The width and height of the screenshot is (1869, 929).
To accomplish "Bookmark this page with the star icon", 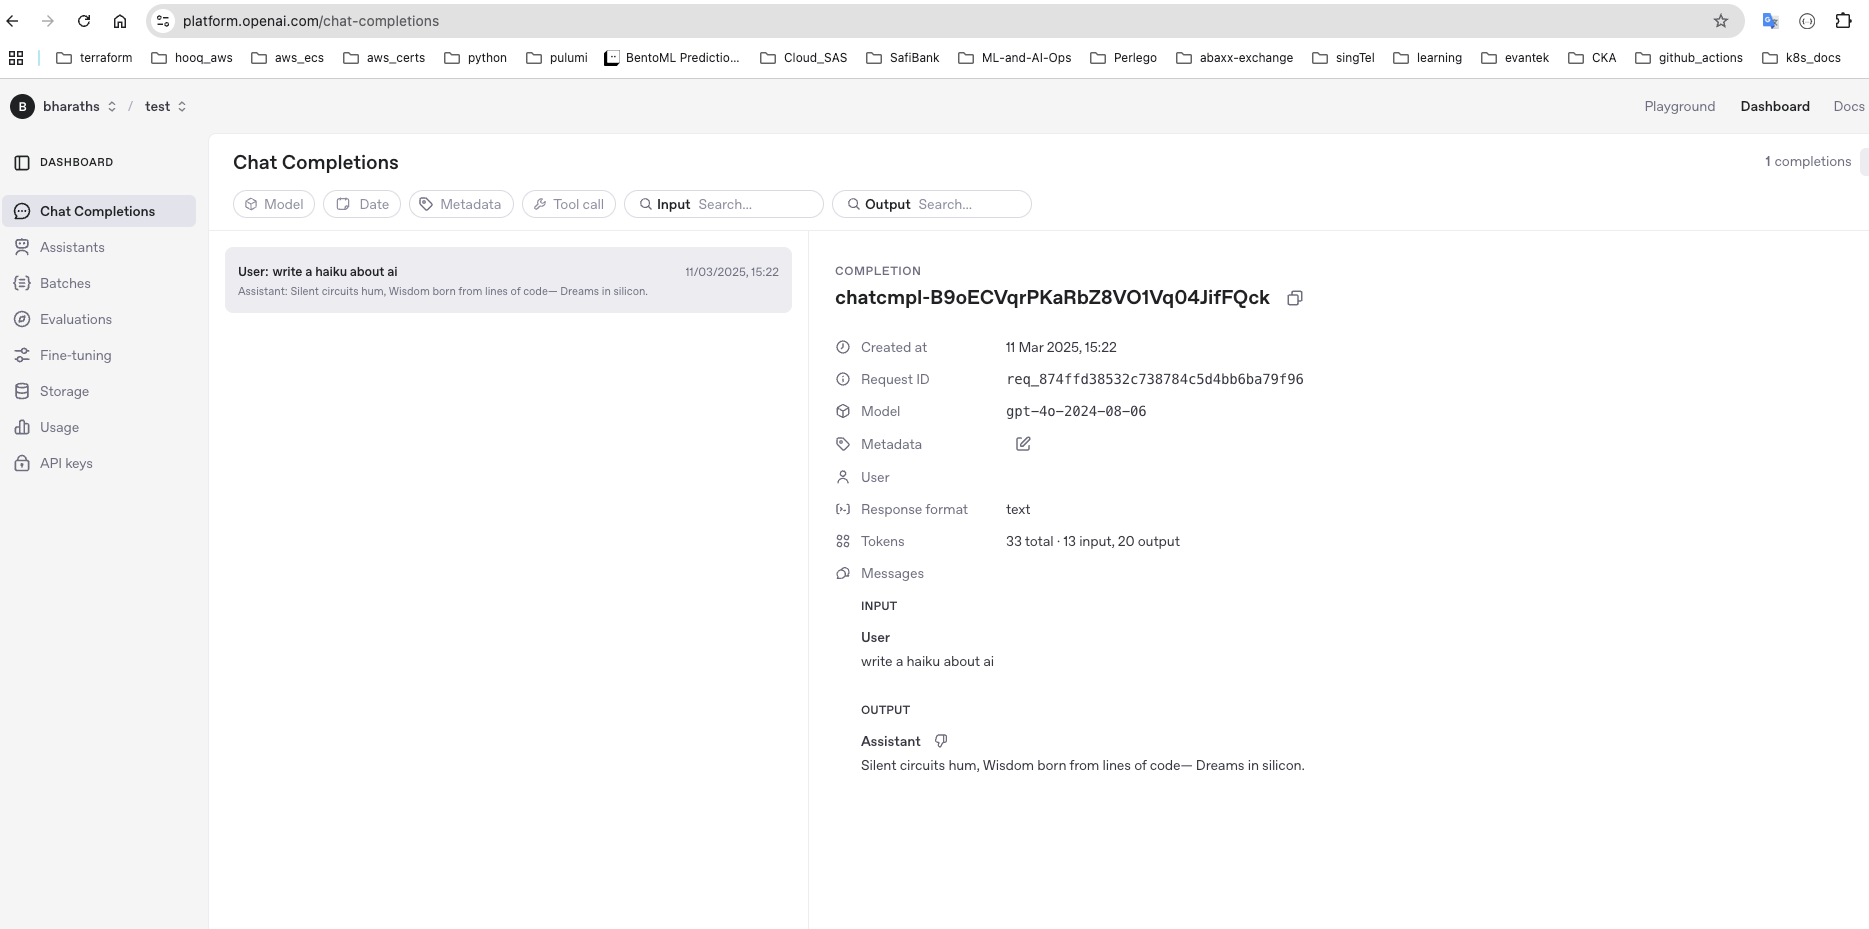I will [1721, 21].
